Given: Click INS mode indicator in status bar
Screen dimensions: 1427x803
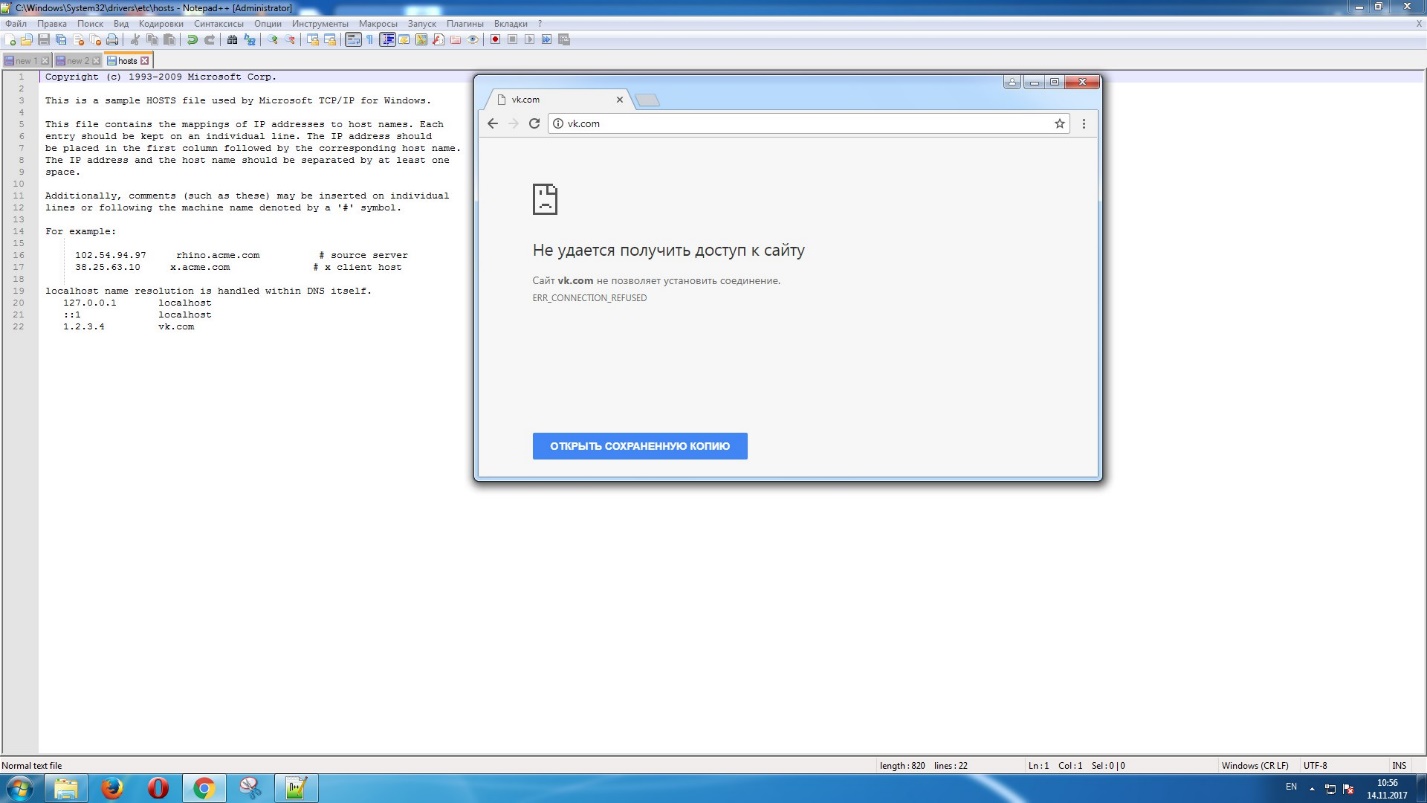Looking at the screenshot, I should pyautogui.click(x=1399, y=766).
